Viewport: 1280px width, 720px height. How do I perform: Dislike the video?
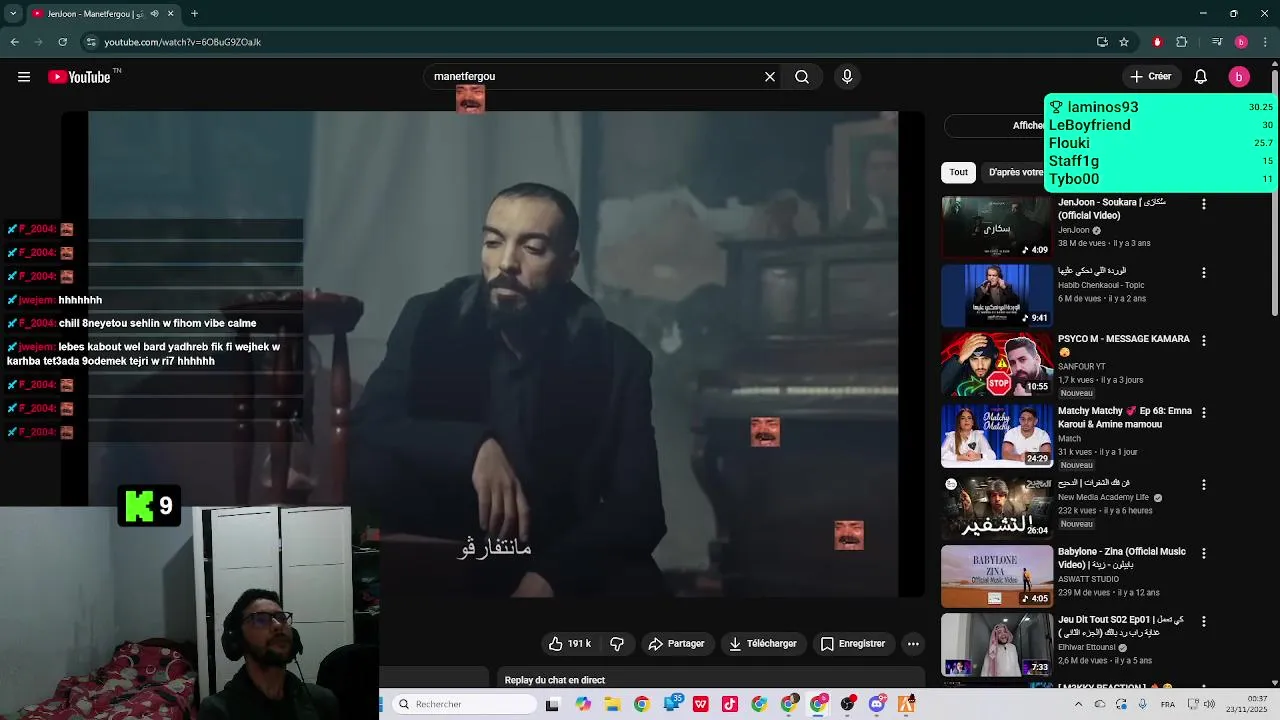(x=617, y=644)
